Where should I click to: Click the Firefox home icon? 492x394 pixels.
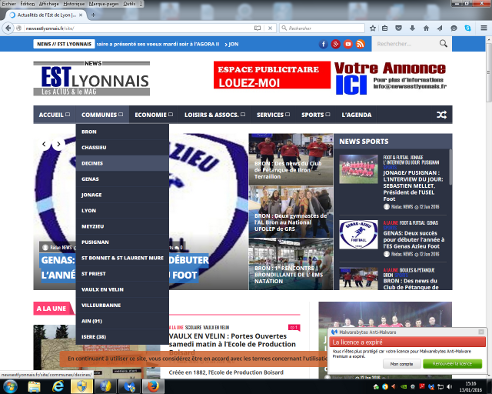(x=426, y=28)
